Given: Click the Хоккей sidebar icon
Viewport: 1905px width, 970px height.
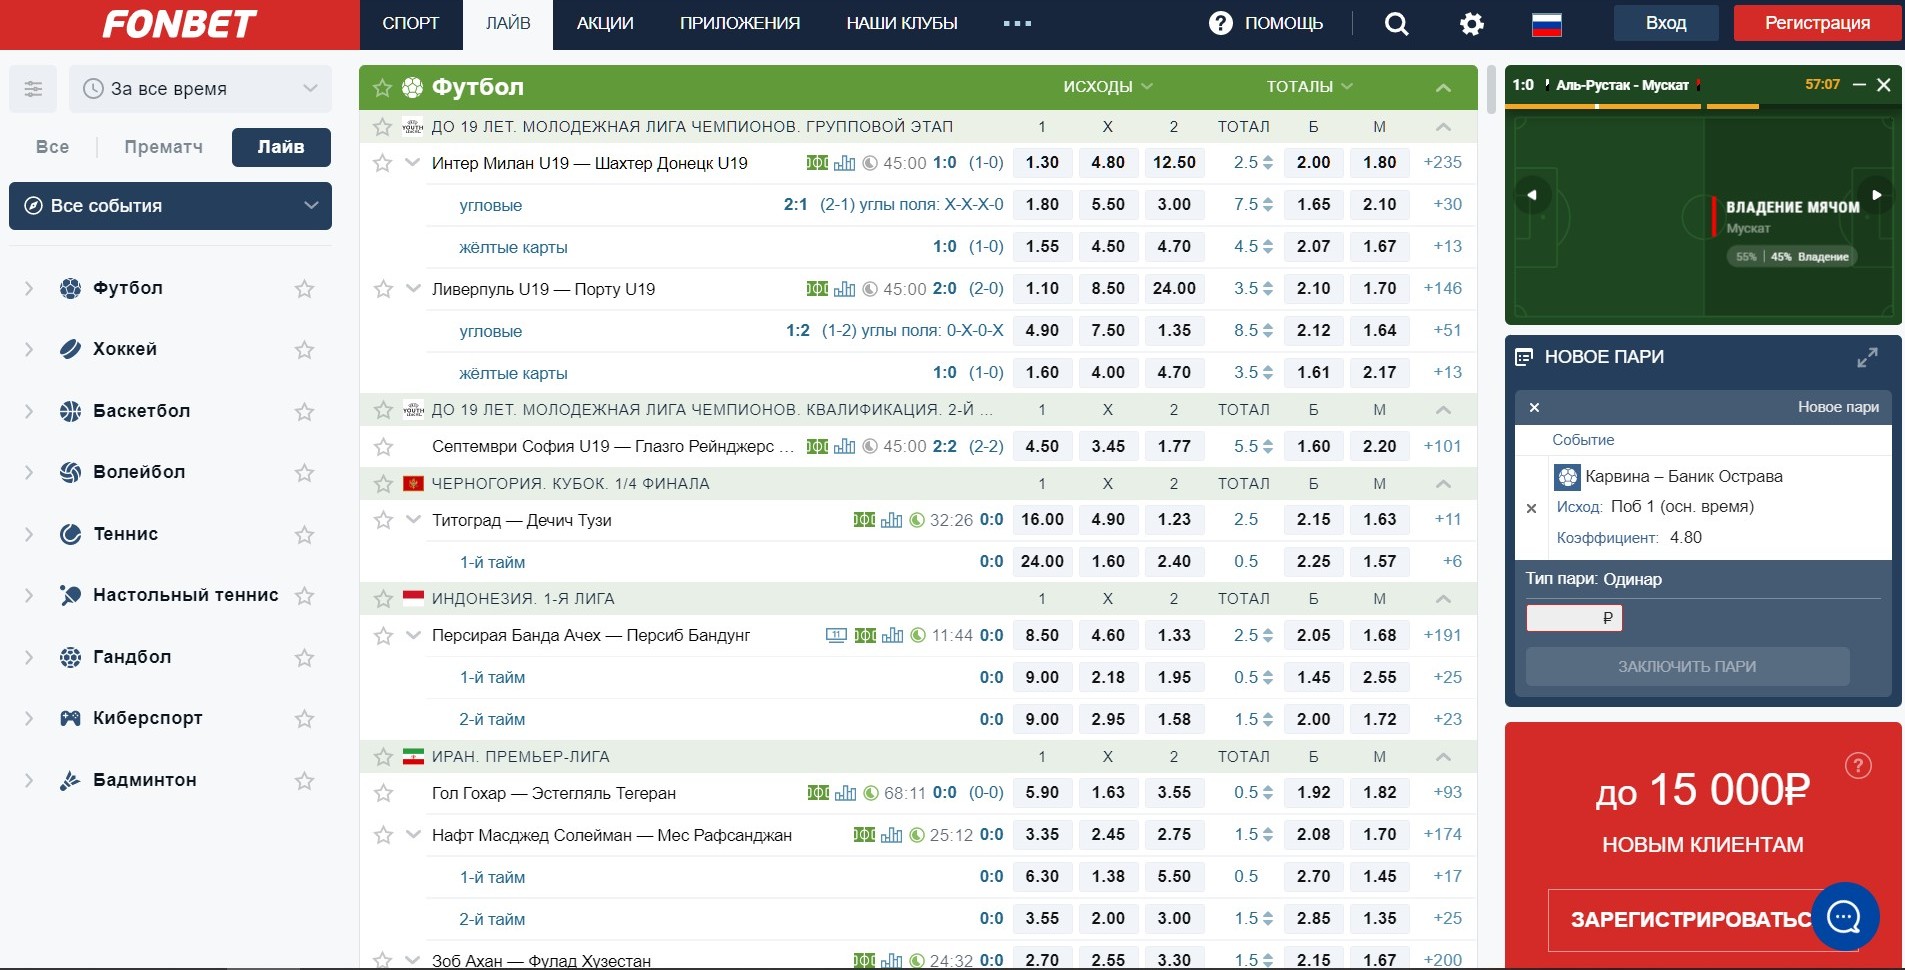Looking at the screenshot, I should click(x=70, y=349).
